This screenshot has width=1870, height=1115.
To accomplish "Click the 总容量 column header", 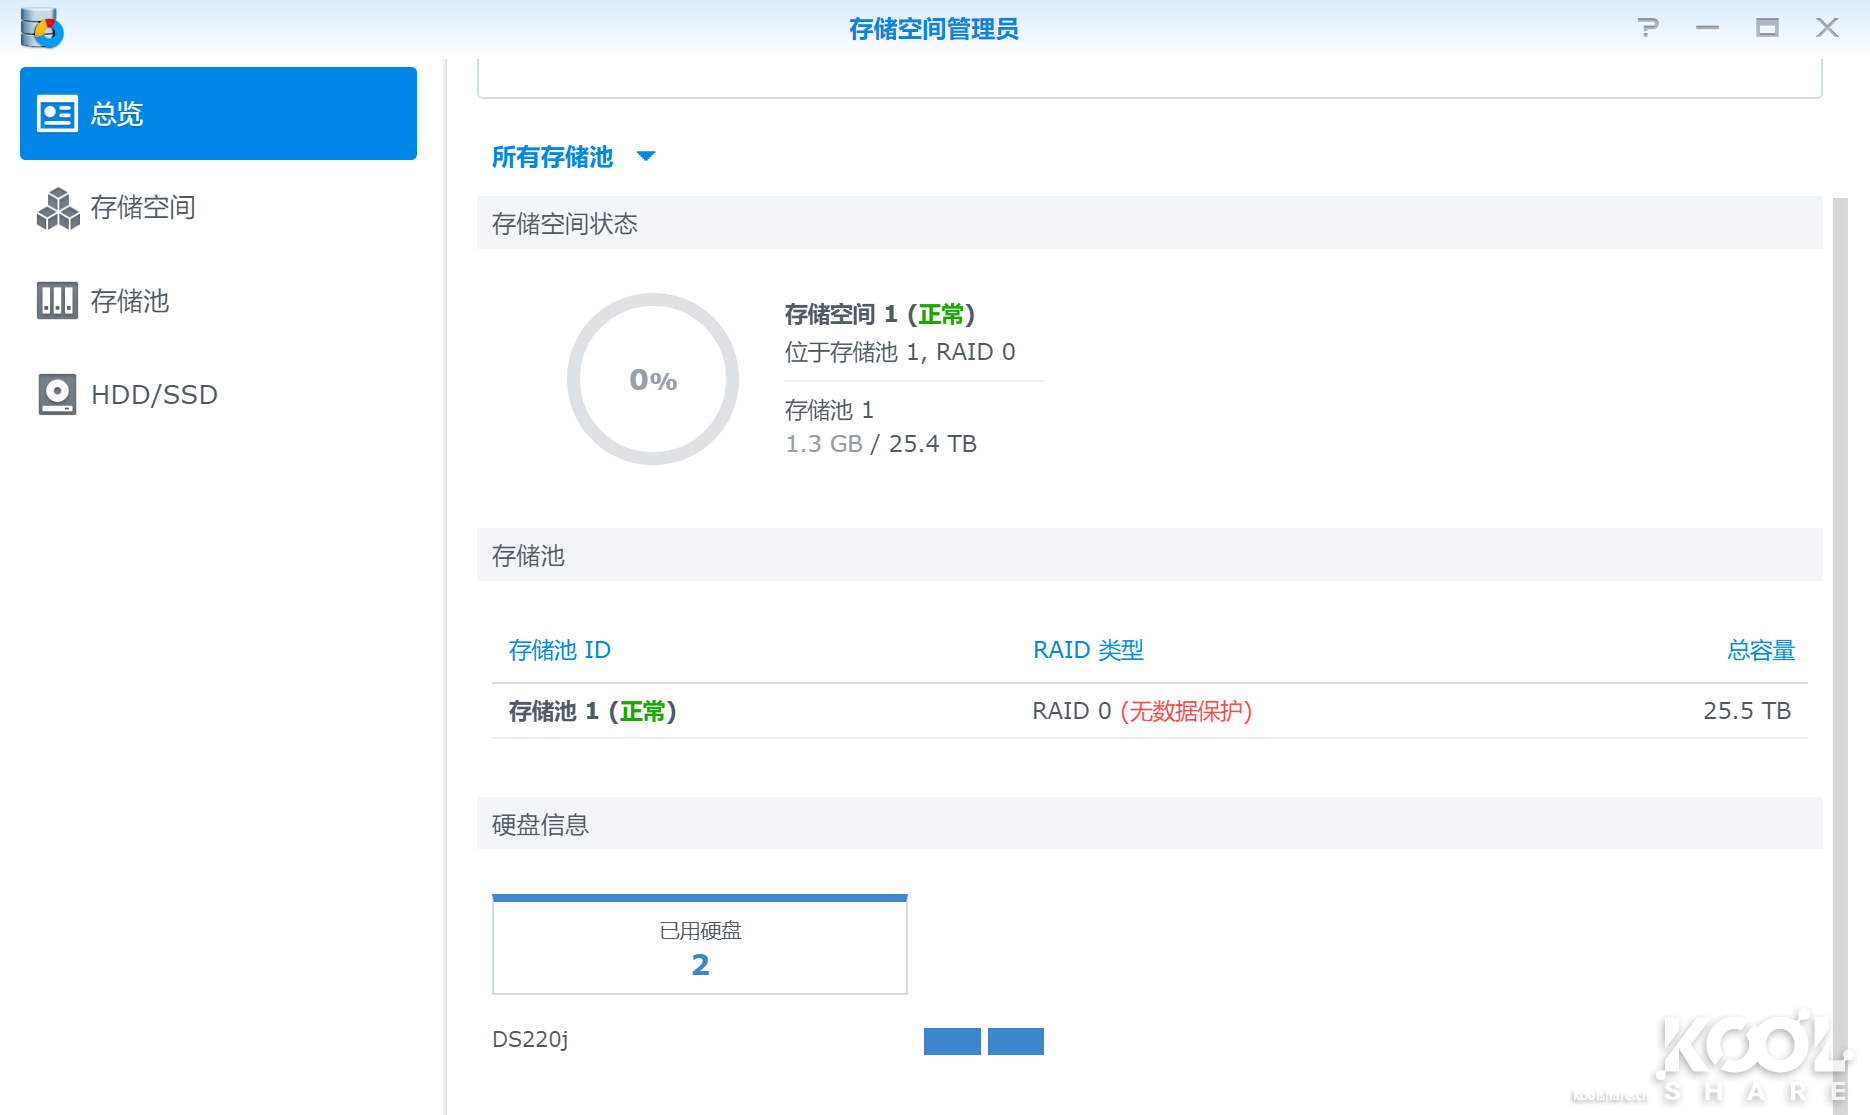I will tap(1761, 650).
